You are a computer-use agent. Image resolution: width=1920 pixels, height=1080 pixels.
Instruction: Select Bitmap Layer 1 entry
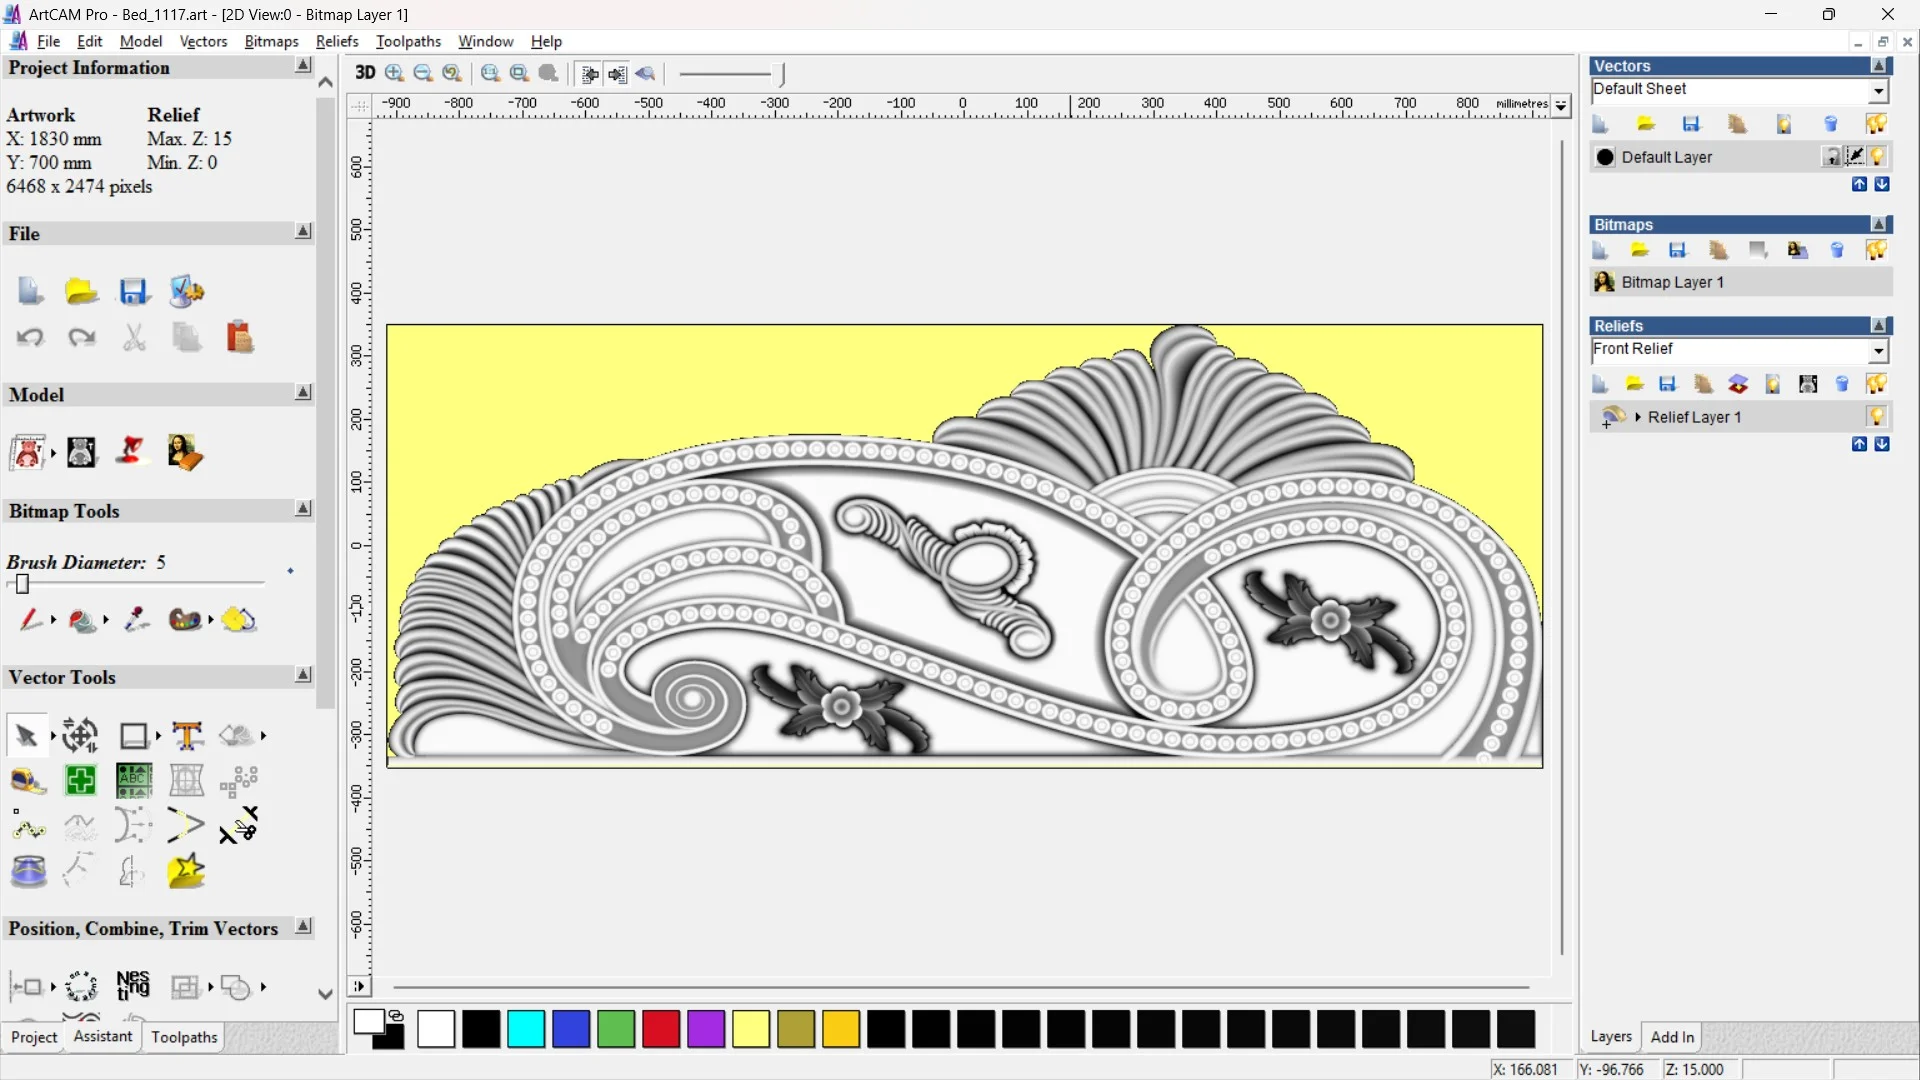1672,282
